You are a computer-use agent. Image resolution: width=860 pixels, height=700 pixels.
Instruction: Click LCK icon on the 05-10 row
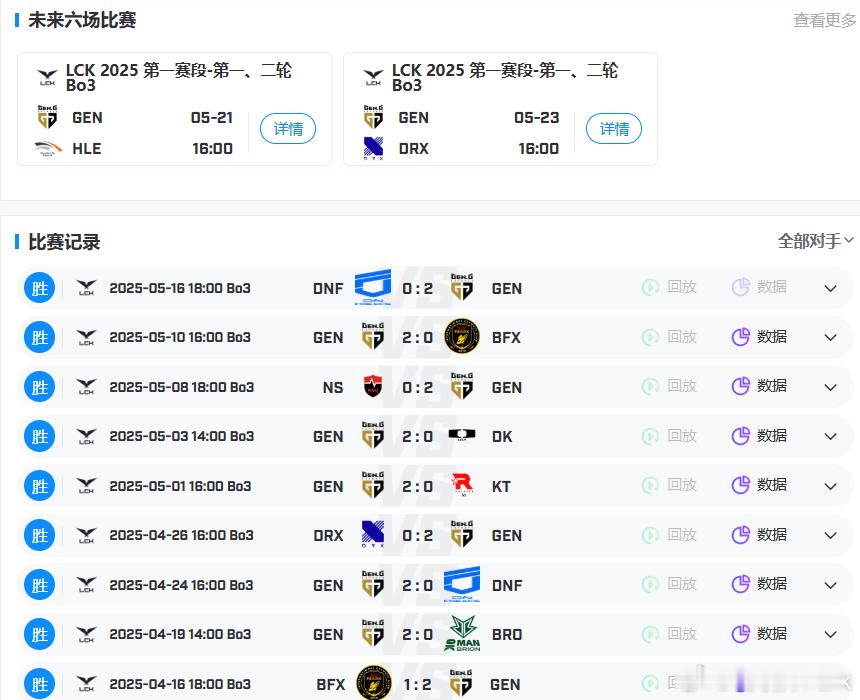(86, 337)
